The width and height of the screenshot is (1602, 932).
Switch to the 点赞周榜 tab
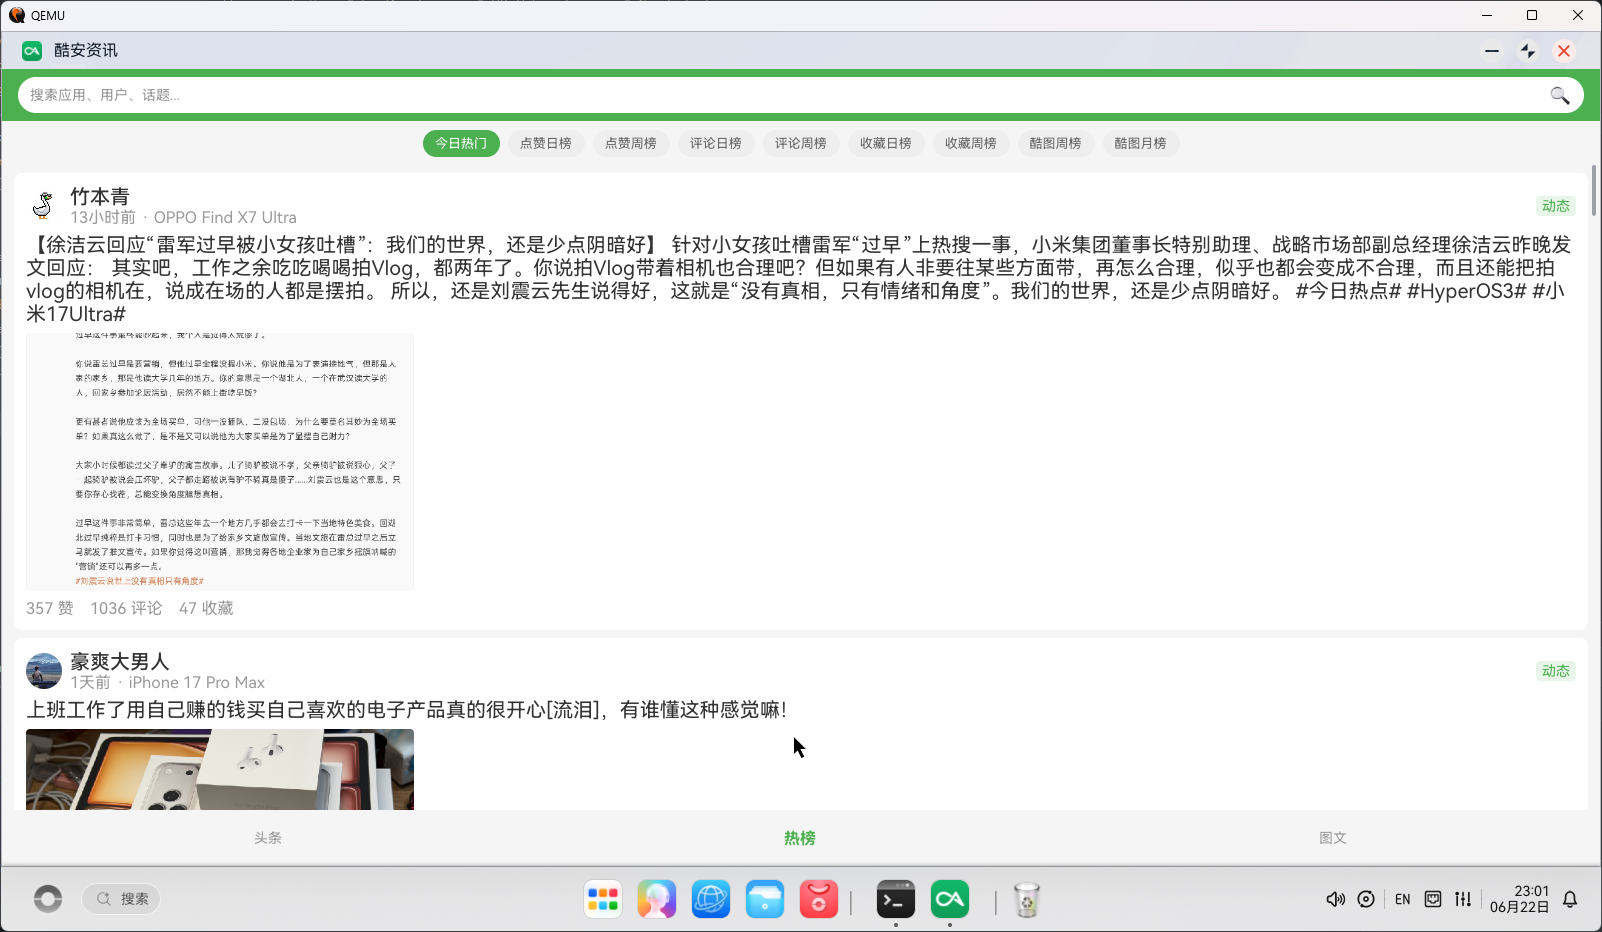pyautogui.click(x=631, y=143)
